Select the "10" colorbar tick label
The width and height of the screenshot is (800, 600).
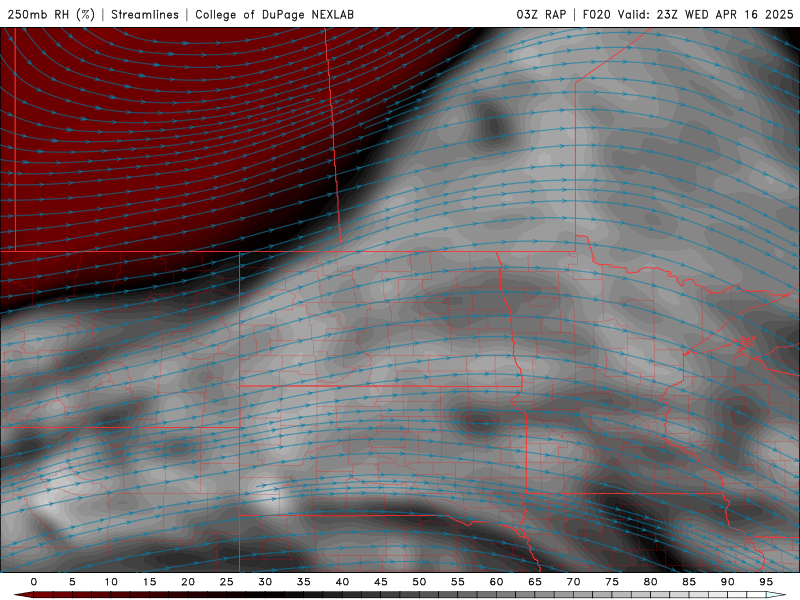111,582
